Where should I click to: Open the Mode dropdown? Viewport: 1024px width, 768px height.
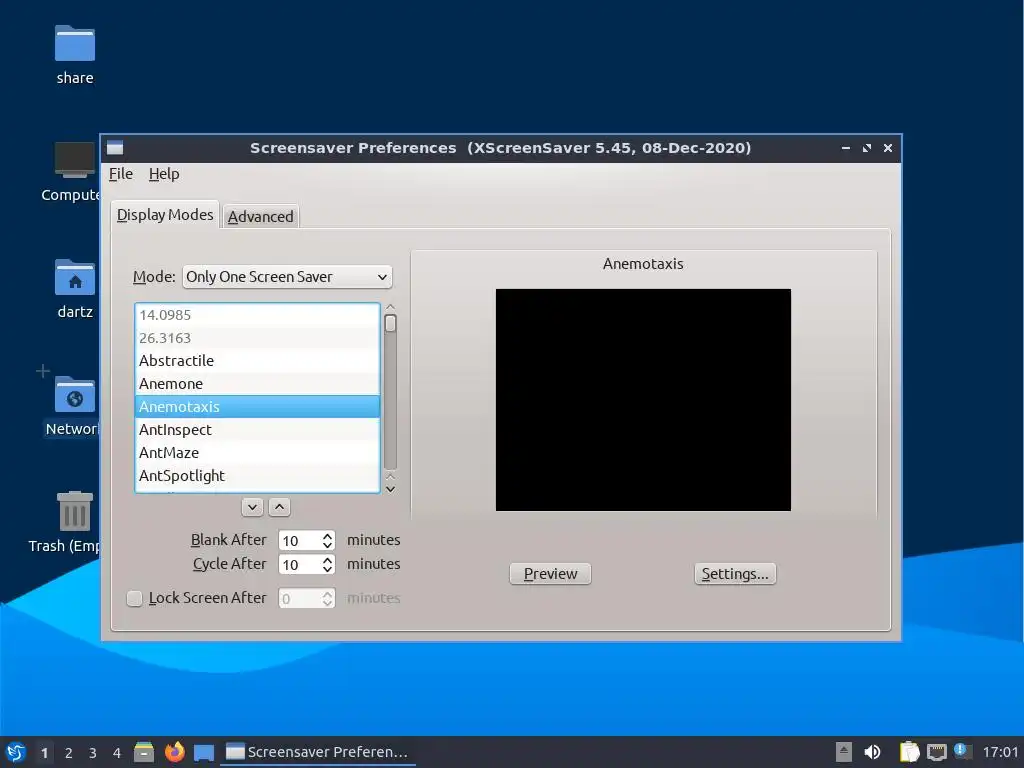click(287, 277)
